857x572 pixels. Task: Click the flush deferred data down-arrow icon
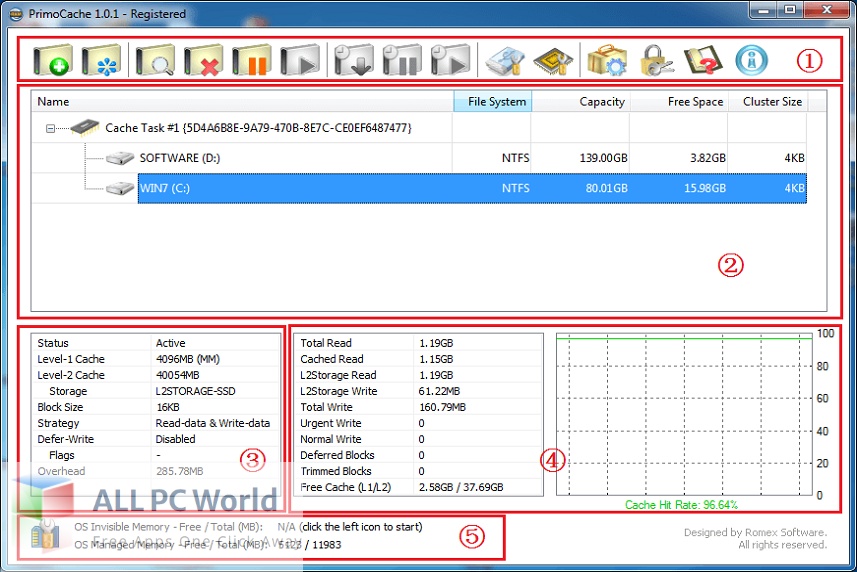tap(354, 60)
